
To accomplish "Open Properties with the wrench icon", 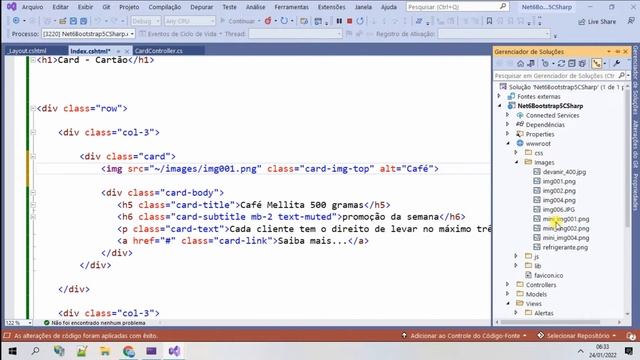I will (x=617, y=63).
